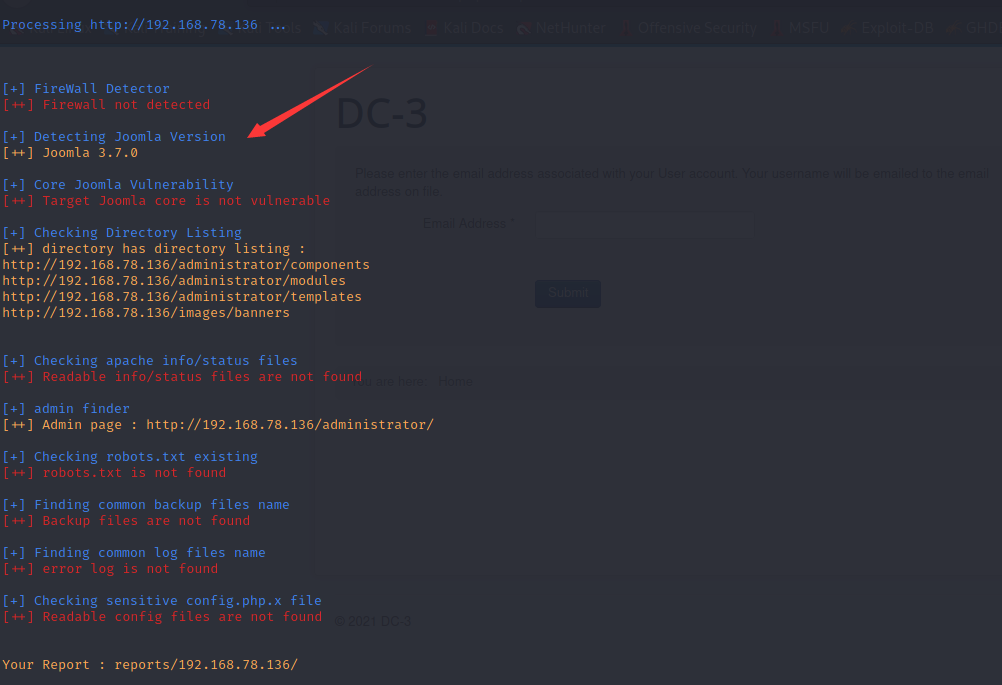Open Offensive Security bookmark in background browser

coord(689,28)
